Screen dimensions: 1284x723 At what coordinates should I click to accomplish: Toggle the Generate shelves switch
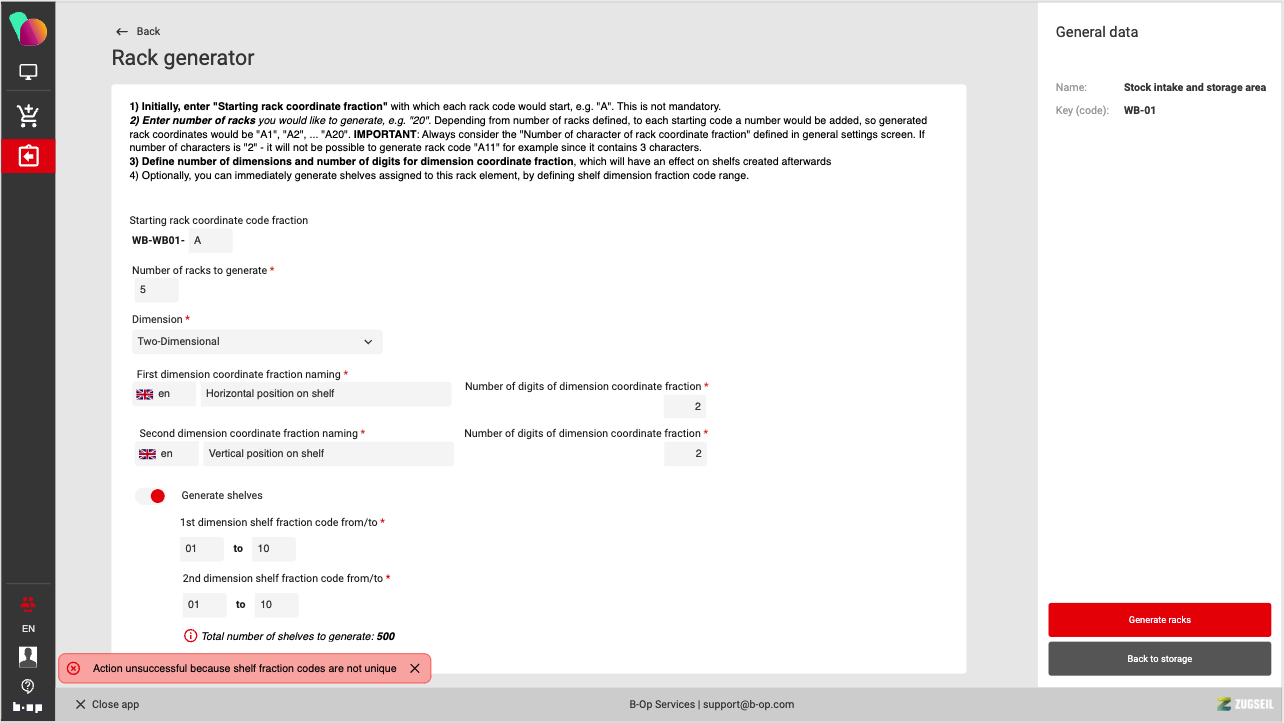(151, 496)
